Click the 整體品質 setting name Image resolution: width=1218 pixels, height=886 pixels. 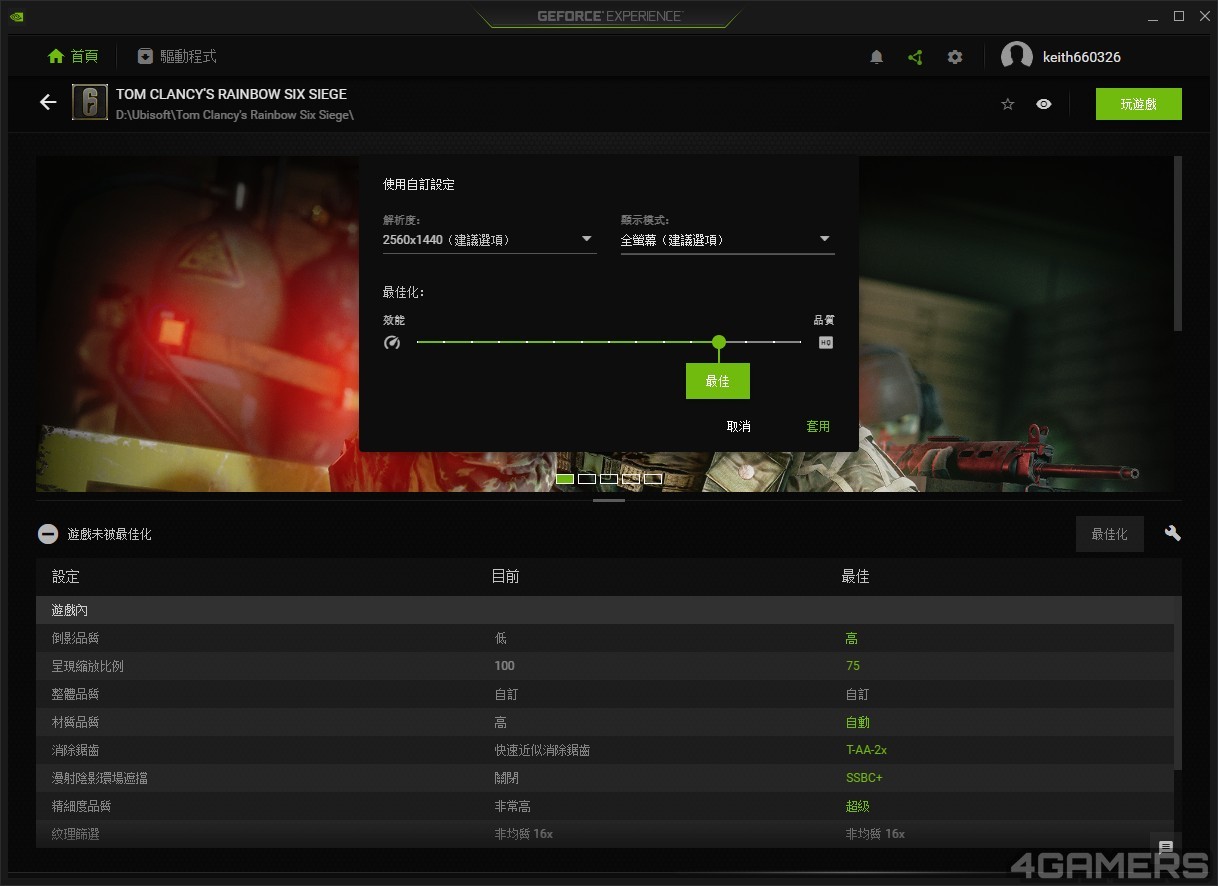(76, 694)
